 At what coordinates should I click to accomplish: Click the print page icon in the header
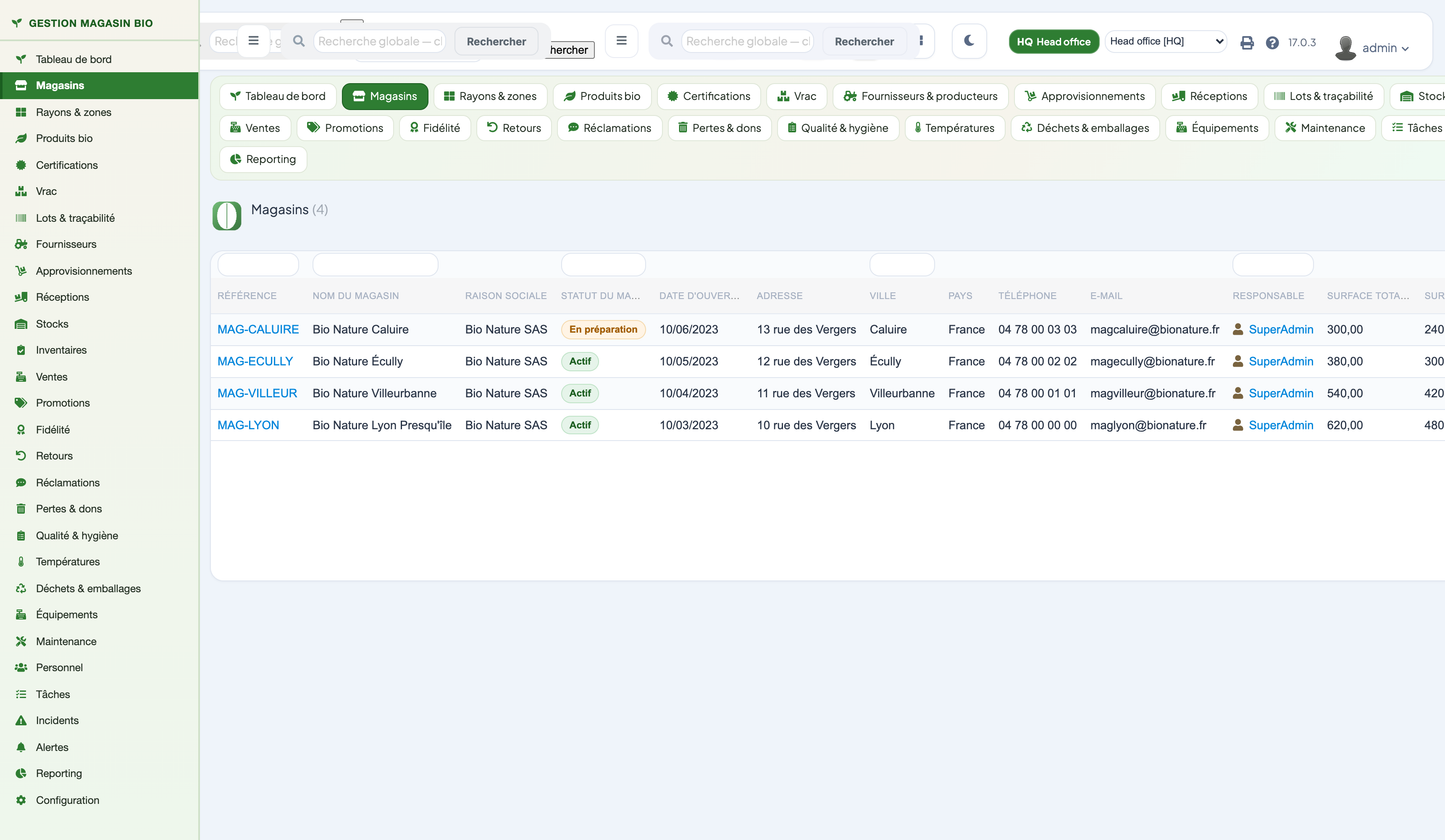[x=1247, y=43]
